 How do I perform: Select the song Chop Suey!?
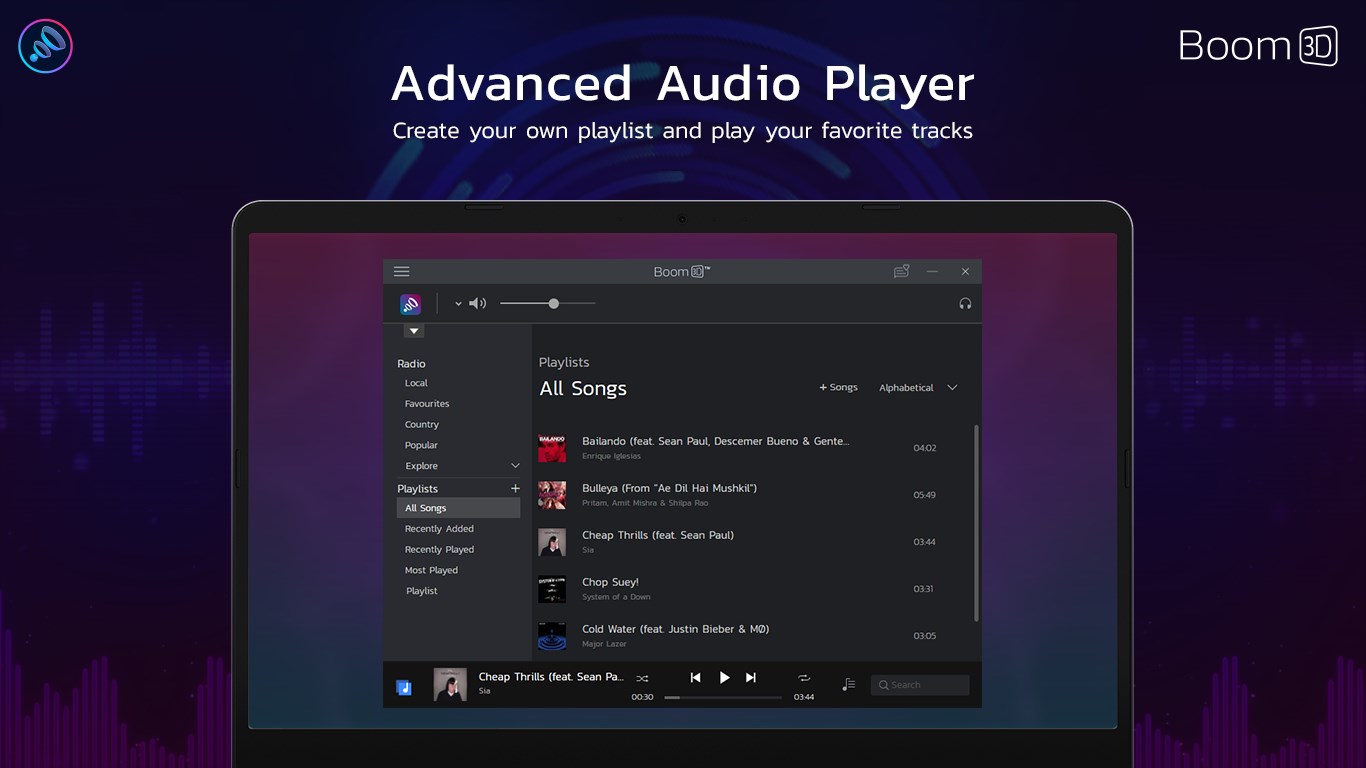[610, 582]
